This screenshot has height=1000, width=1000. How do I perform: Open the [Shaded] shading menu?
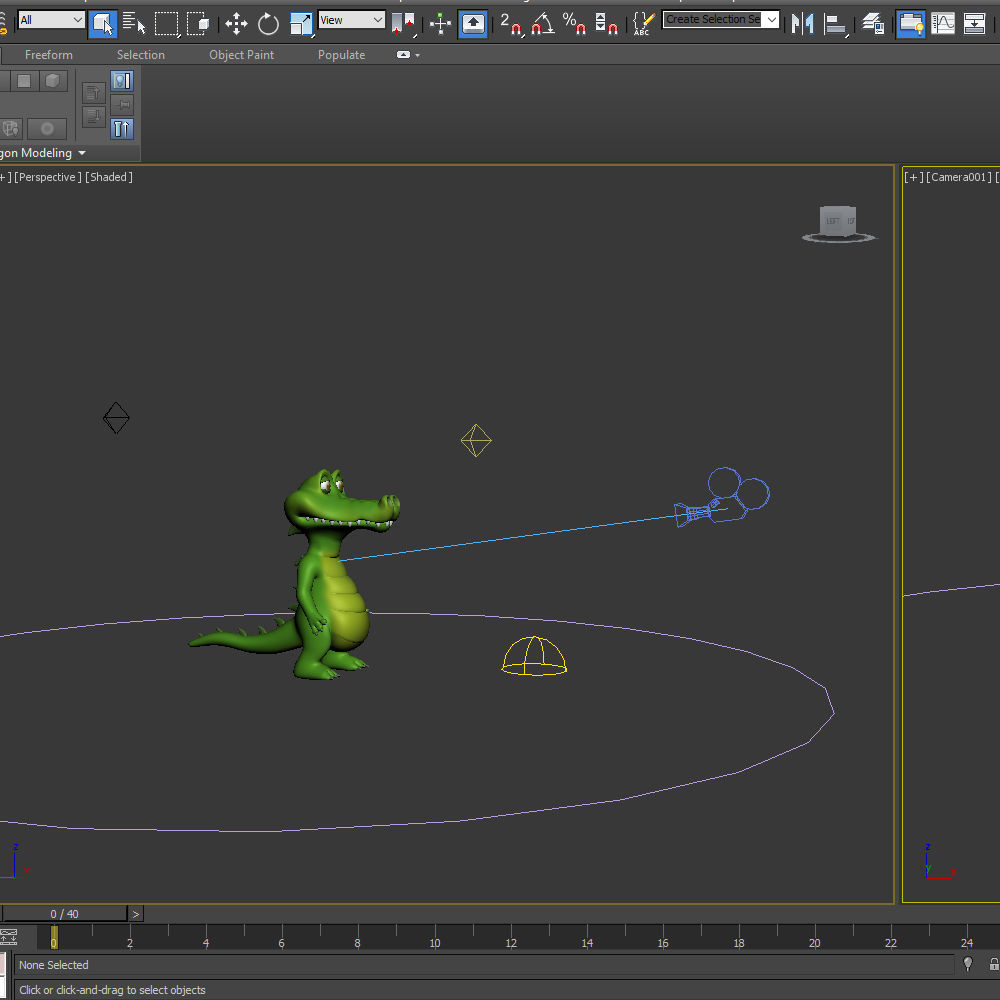tap(109, 177)
